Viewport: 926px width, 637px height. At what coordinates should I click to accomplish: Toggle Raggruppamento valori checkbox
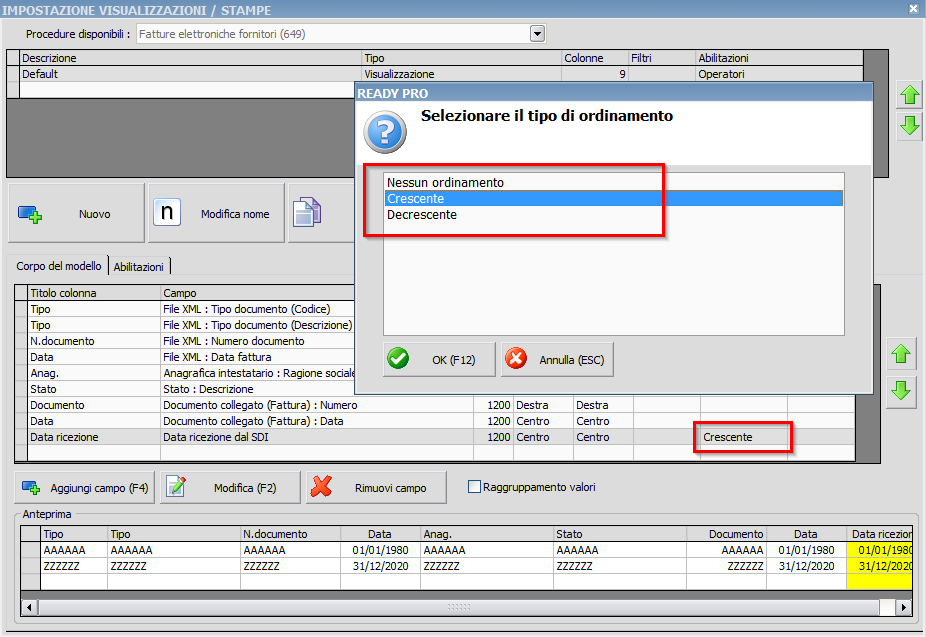point(474,486)
